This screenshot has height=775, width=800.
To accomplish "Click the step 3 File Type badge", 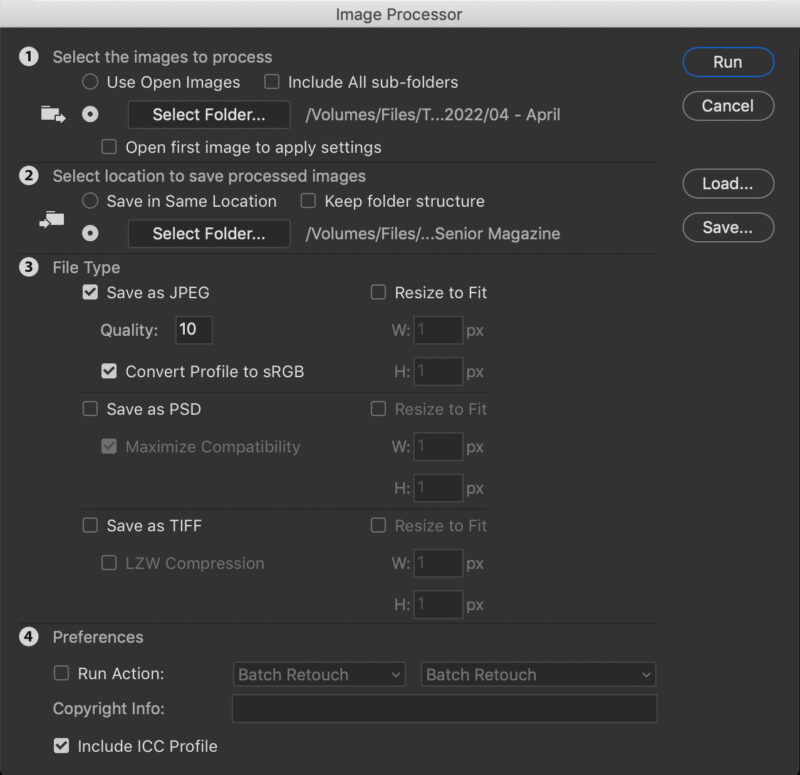I will pos(29,268).
